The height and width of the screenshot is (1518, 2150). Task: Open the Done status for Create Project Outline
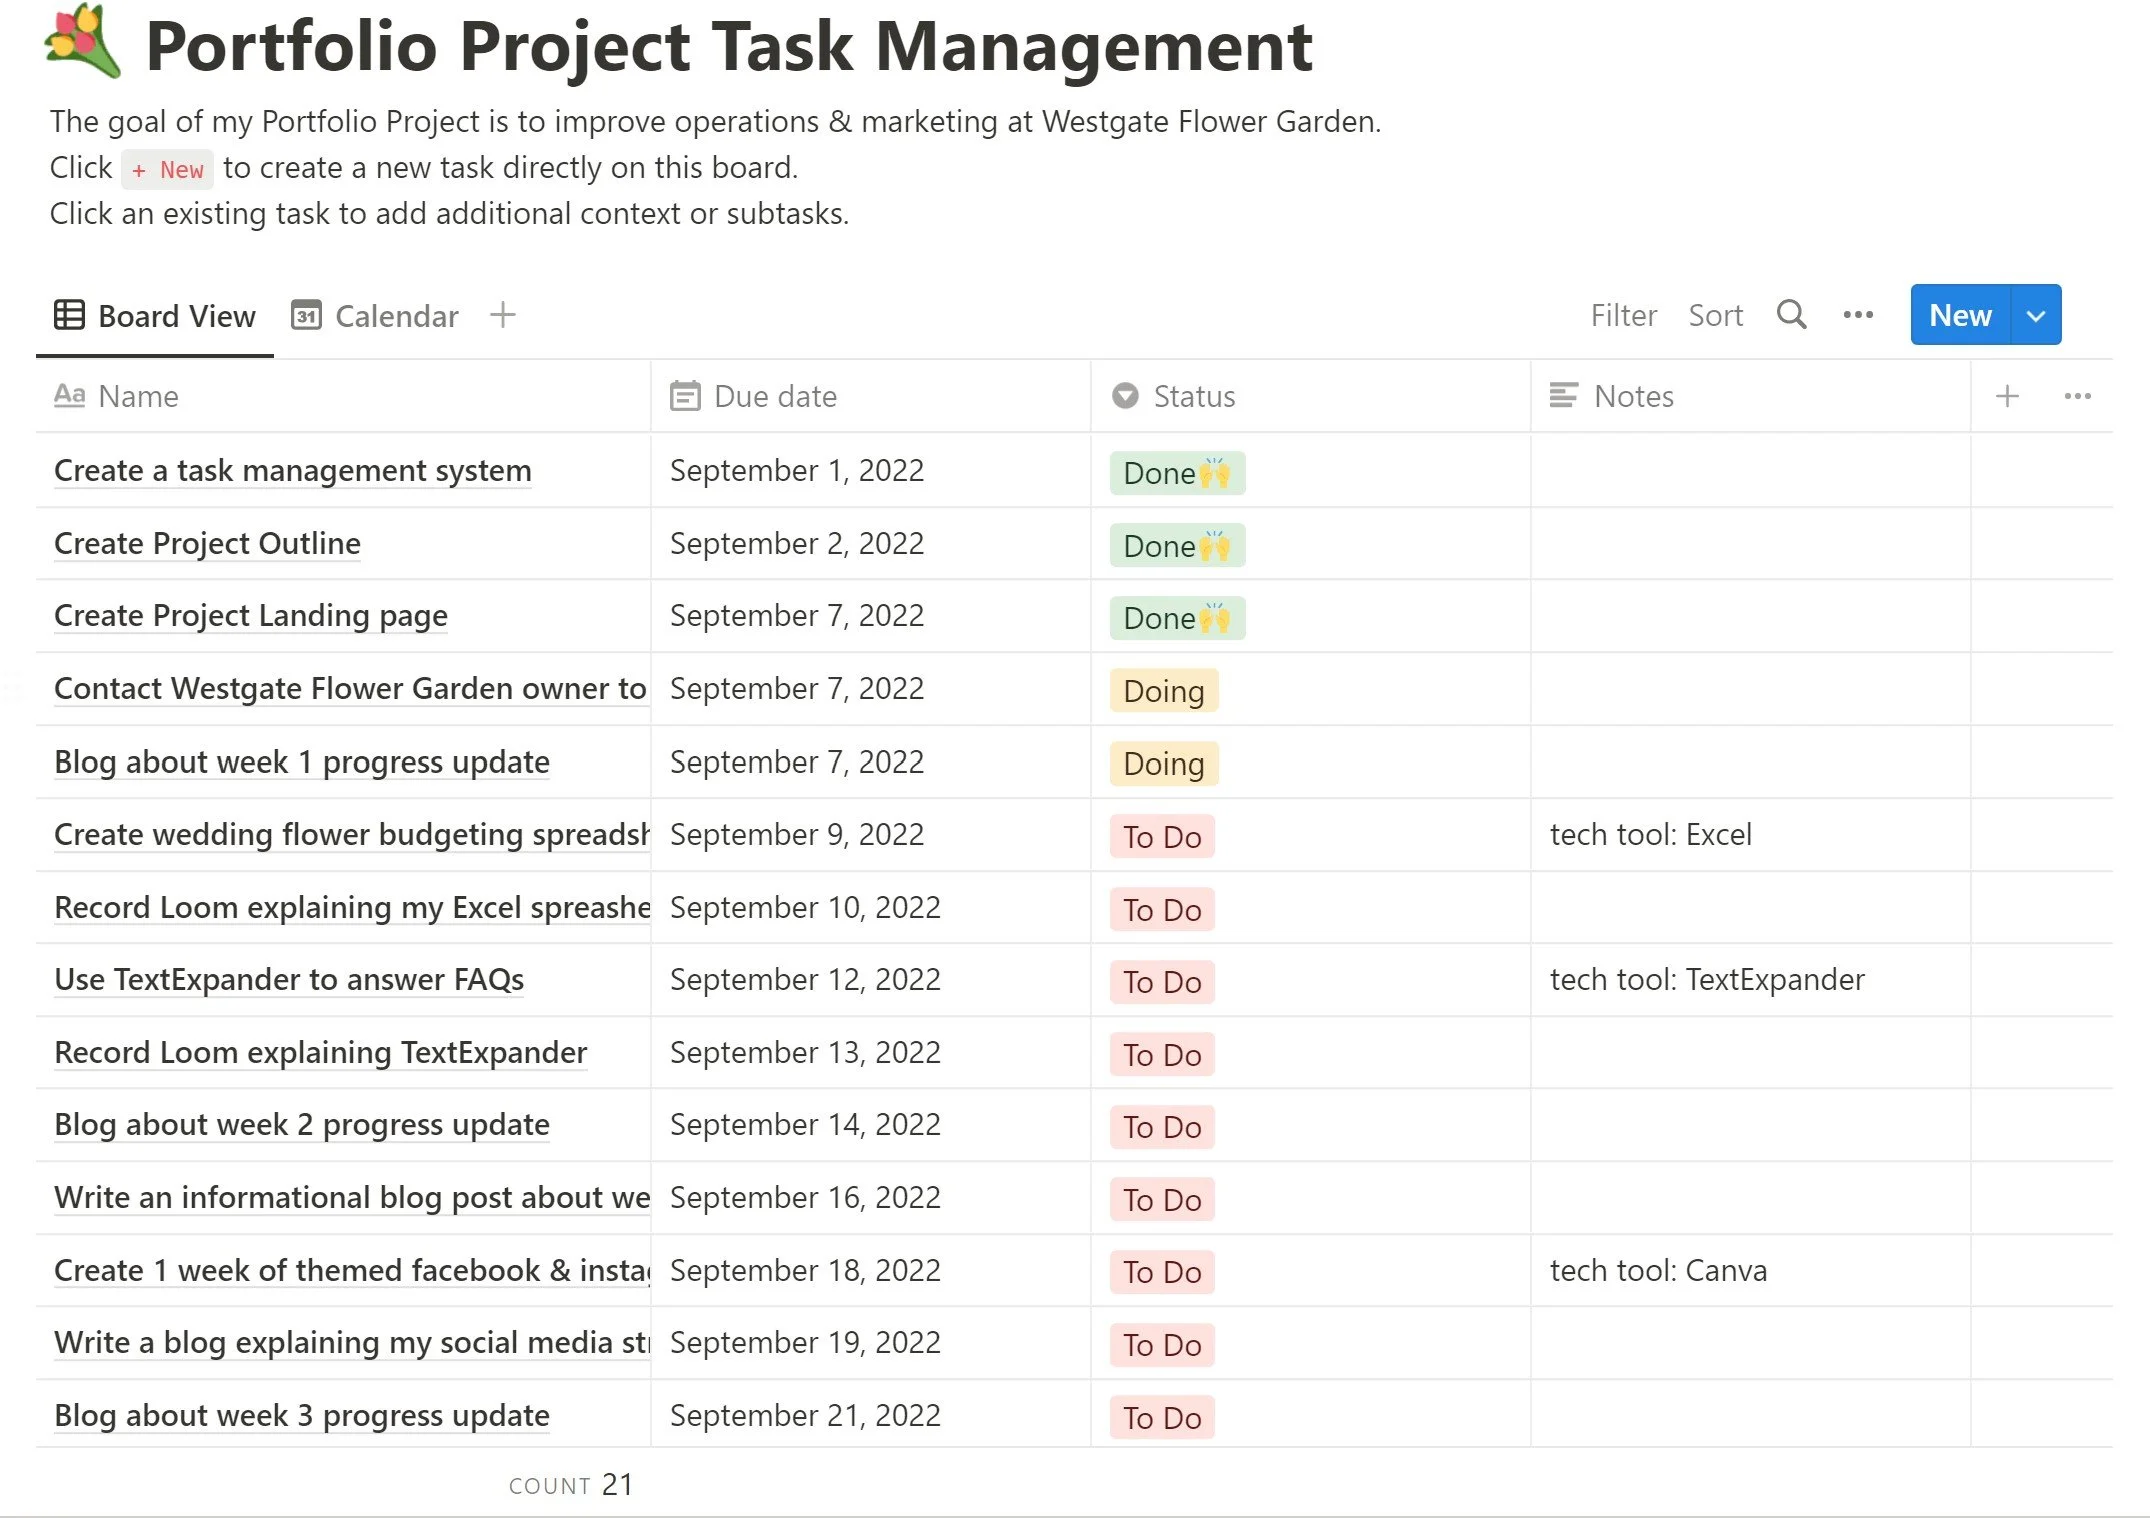tap(1177, 546)
